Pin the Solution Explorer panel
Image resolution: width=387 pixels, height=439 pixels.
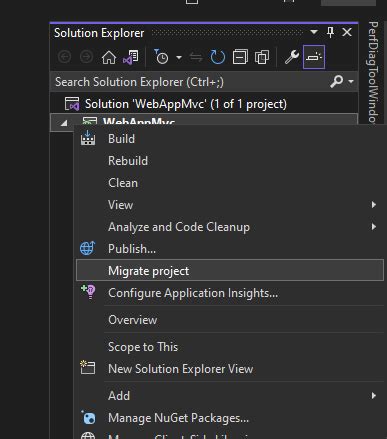(x=330, y=32)
